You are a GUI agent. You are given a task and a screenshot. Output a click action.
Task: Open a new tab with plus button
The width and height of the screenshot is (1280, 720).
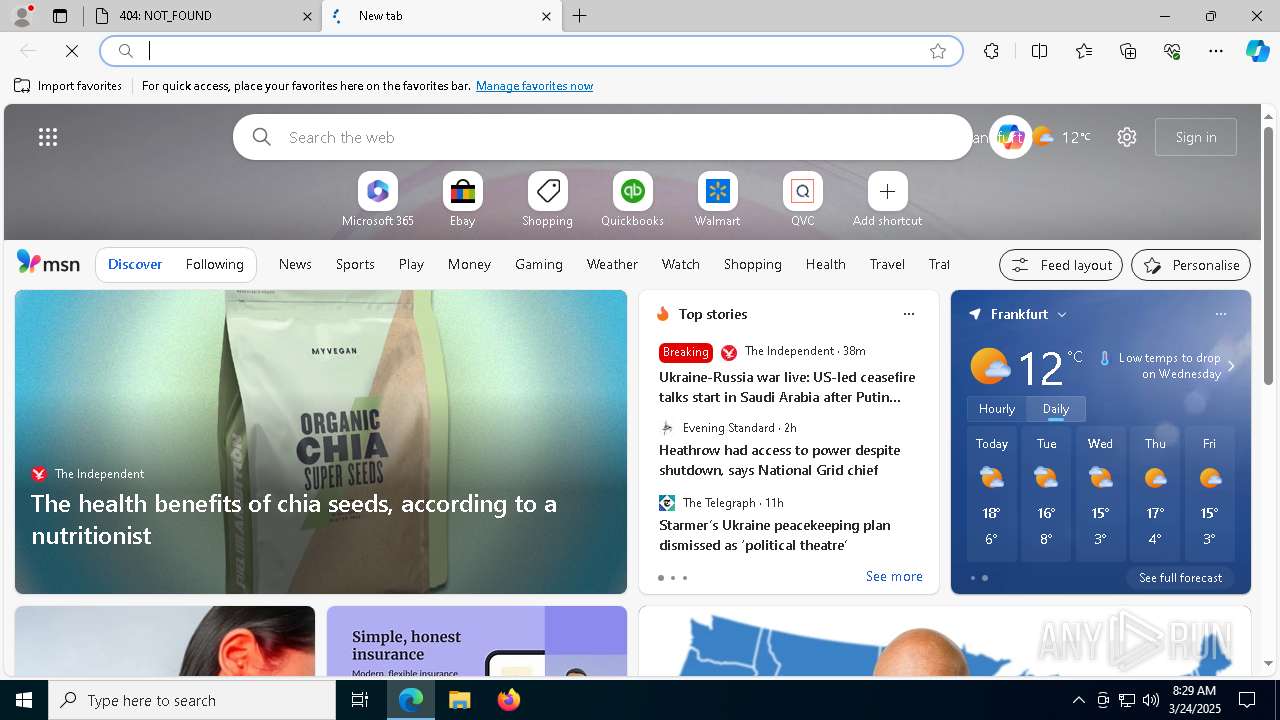tap(580, 16)
